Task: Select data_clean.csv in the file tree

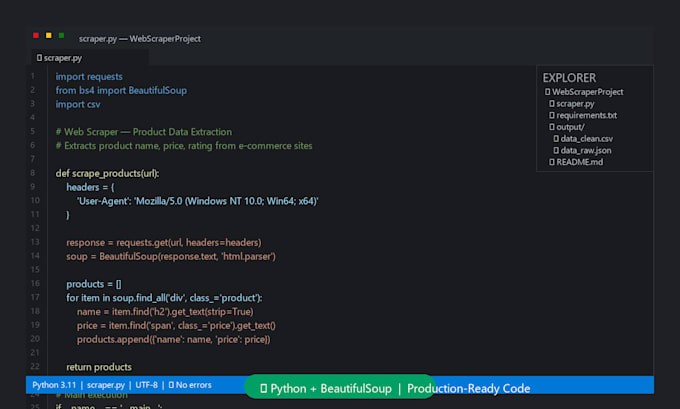Action: pos(583,139)
